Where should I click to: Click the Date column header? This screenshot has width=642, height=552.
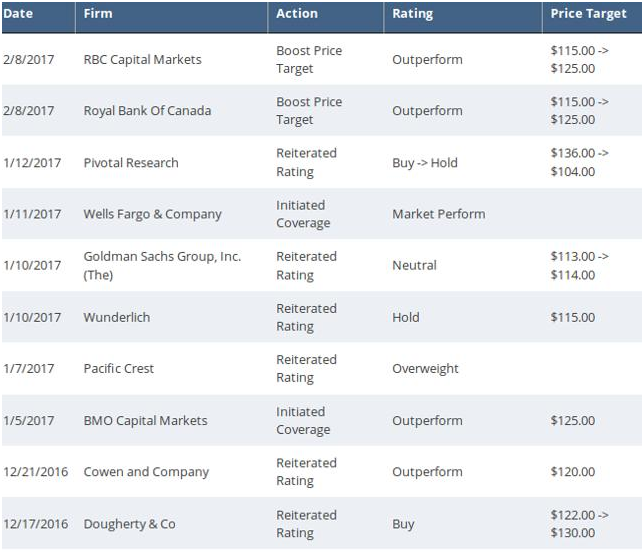[18, 14]
